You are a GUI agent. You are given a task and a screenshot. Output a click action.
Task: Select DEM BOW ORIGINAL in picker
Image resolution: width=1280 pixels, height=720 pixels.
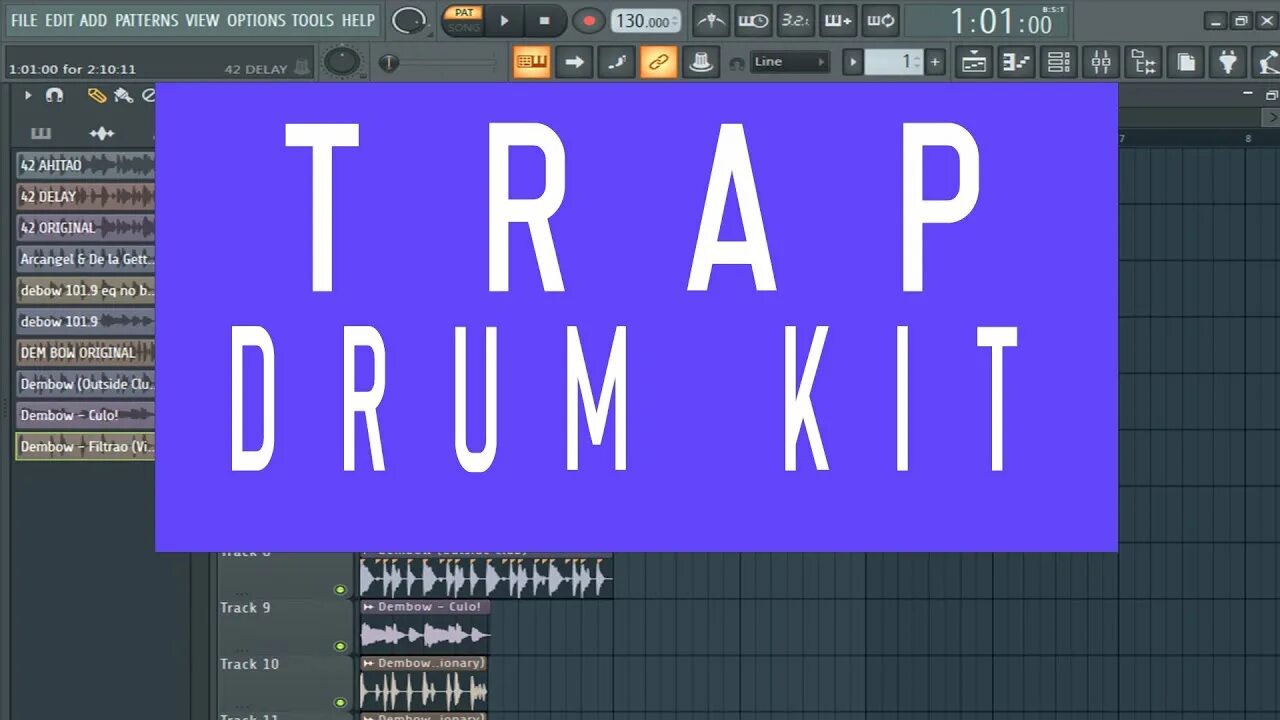[86, 352]
